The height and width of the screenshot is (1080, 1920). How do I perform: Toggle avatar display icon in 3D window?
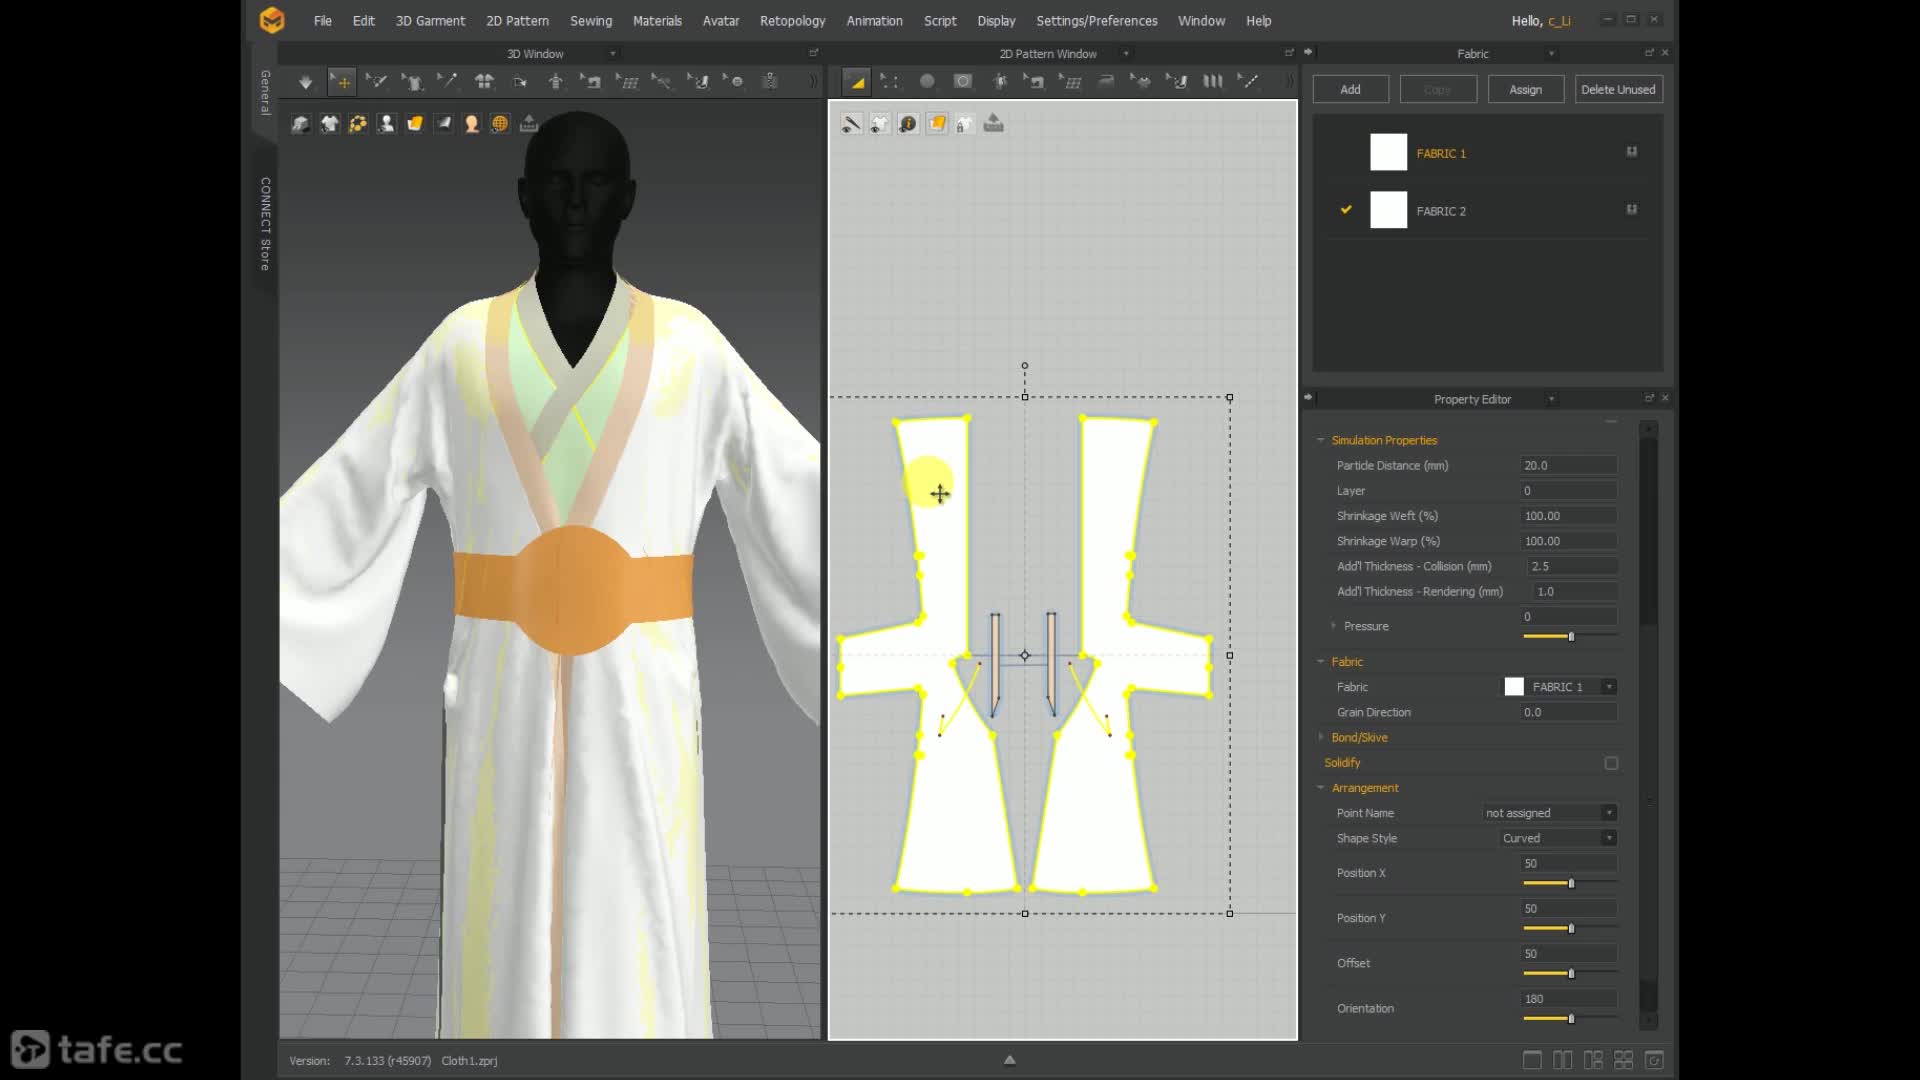coord(386,124)
